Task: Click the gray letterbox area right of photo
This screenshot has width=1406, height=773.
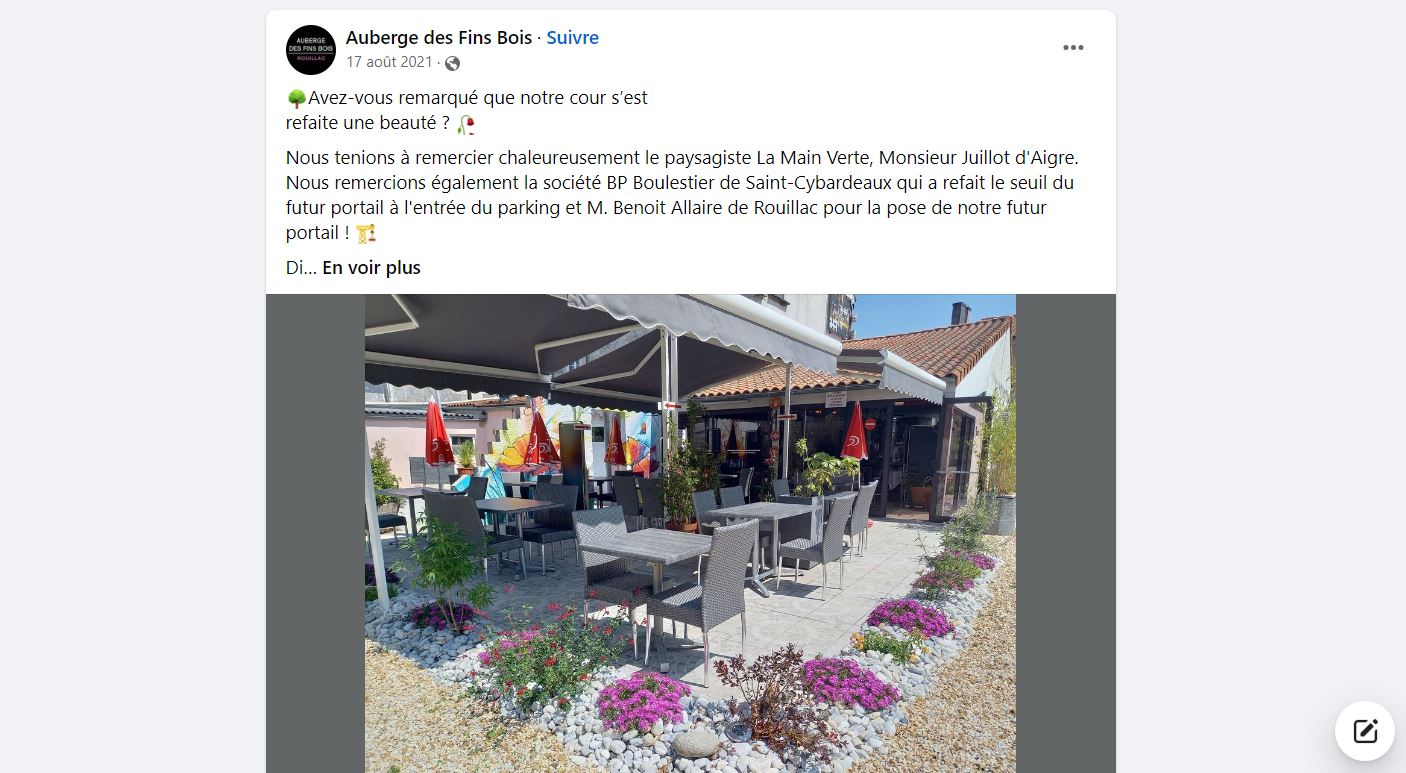Action: click(x=1065, y=533)
